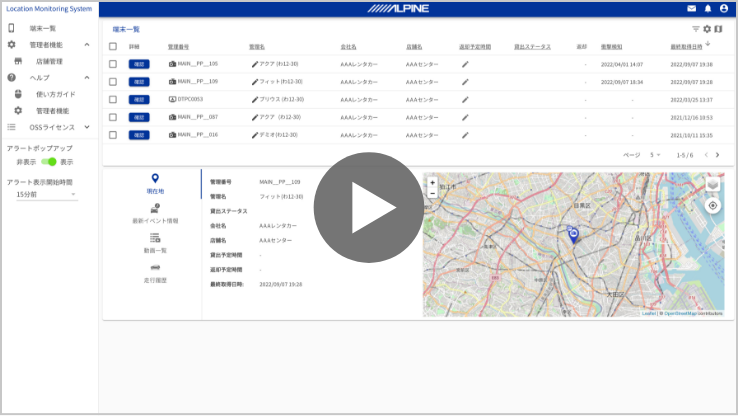Open the notification bell in header
This screenshot has width=738, height=416.
[x=708, y=8]
